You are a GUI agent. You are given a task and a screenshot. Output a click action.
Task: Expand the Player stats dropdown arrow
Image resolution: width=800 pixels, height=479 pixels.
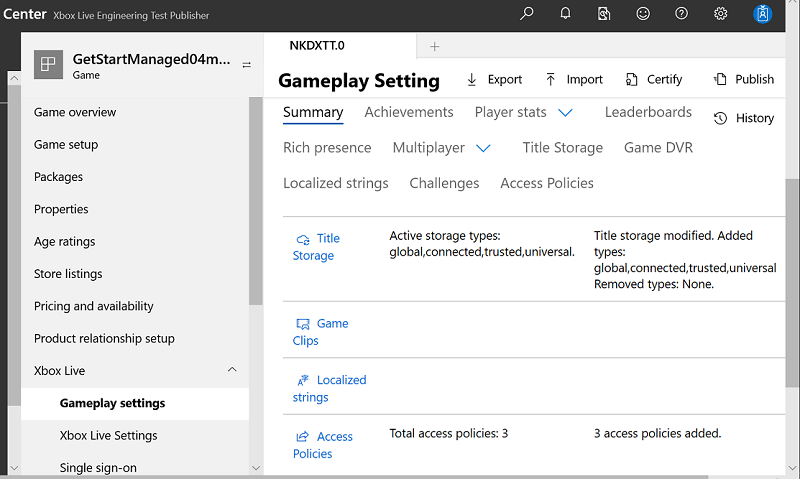click(x=565, y=113)
